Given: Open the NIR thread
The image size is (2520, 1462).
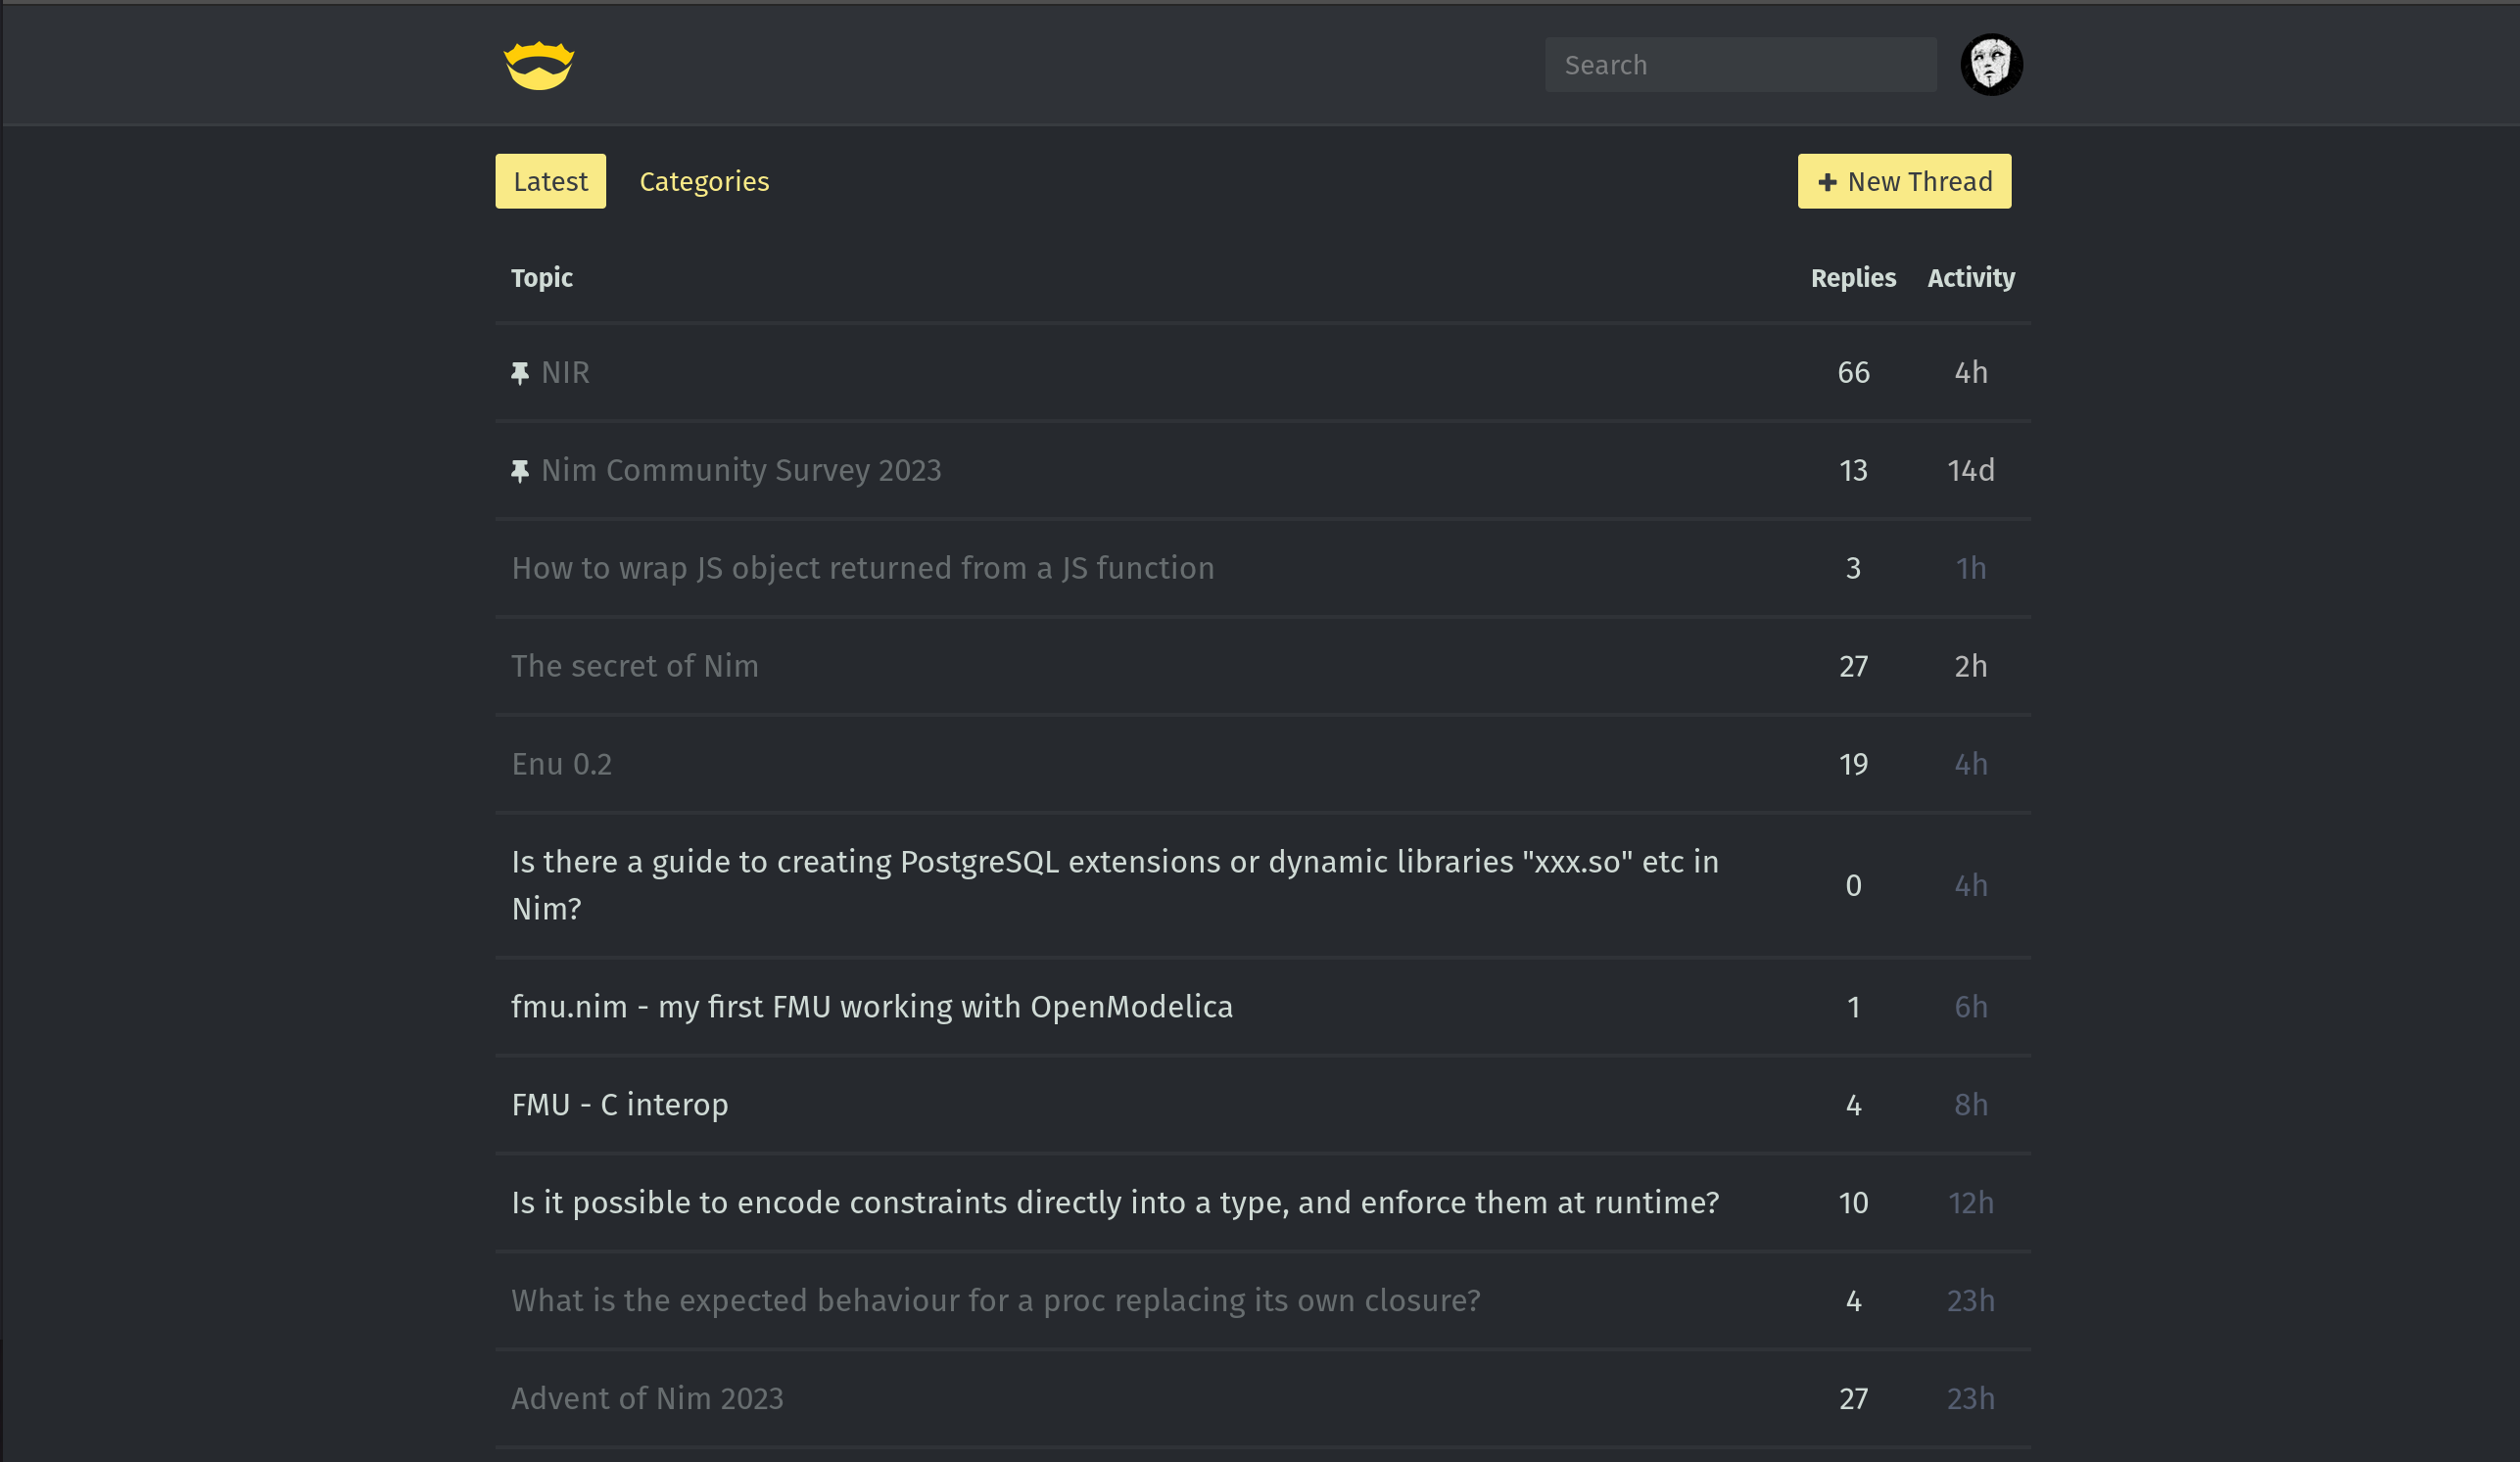Looking at the screenshot, I should 565,372.
